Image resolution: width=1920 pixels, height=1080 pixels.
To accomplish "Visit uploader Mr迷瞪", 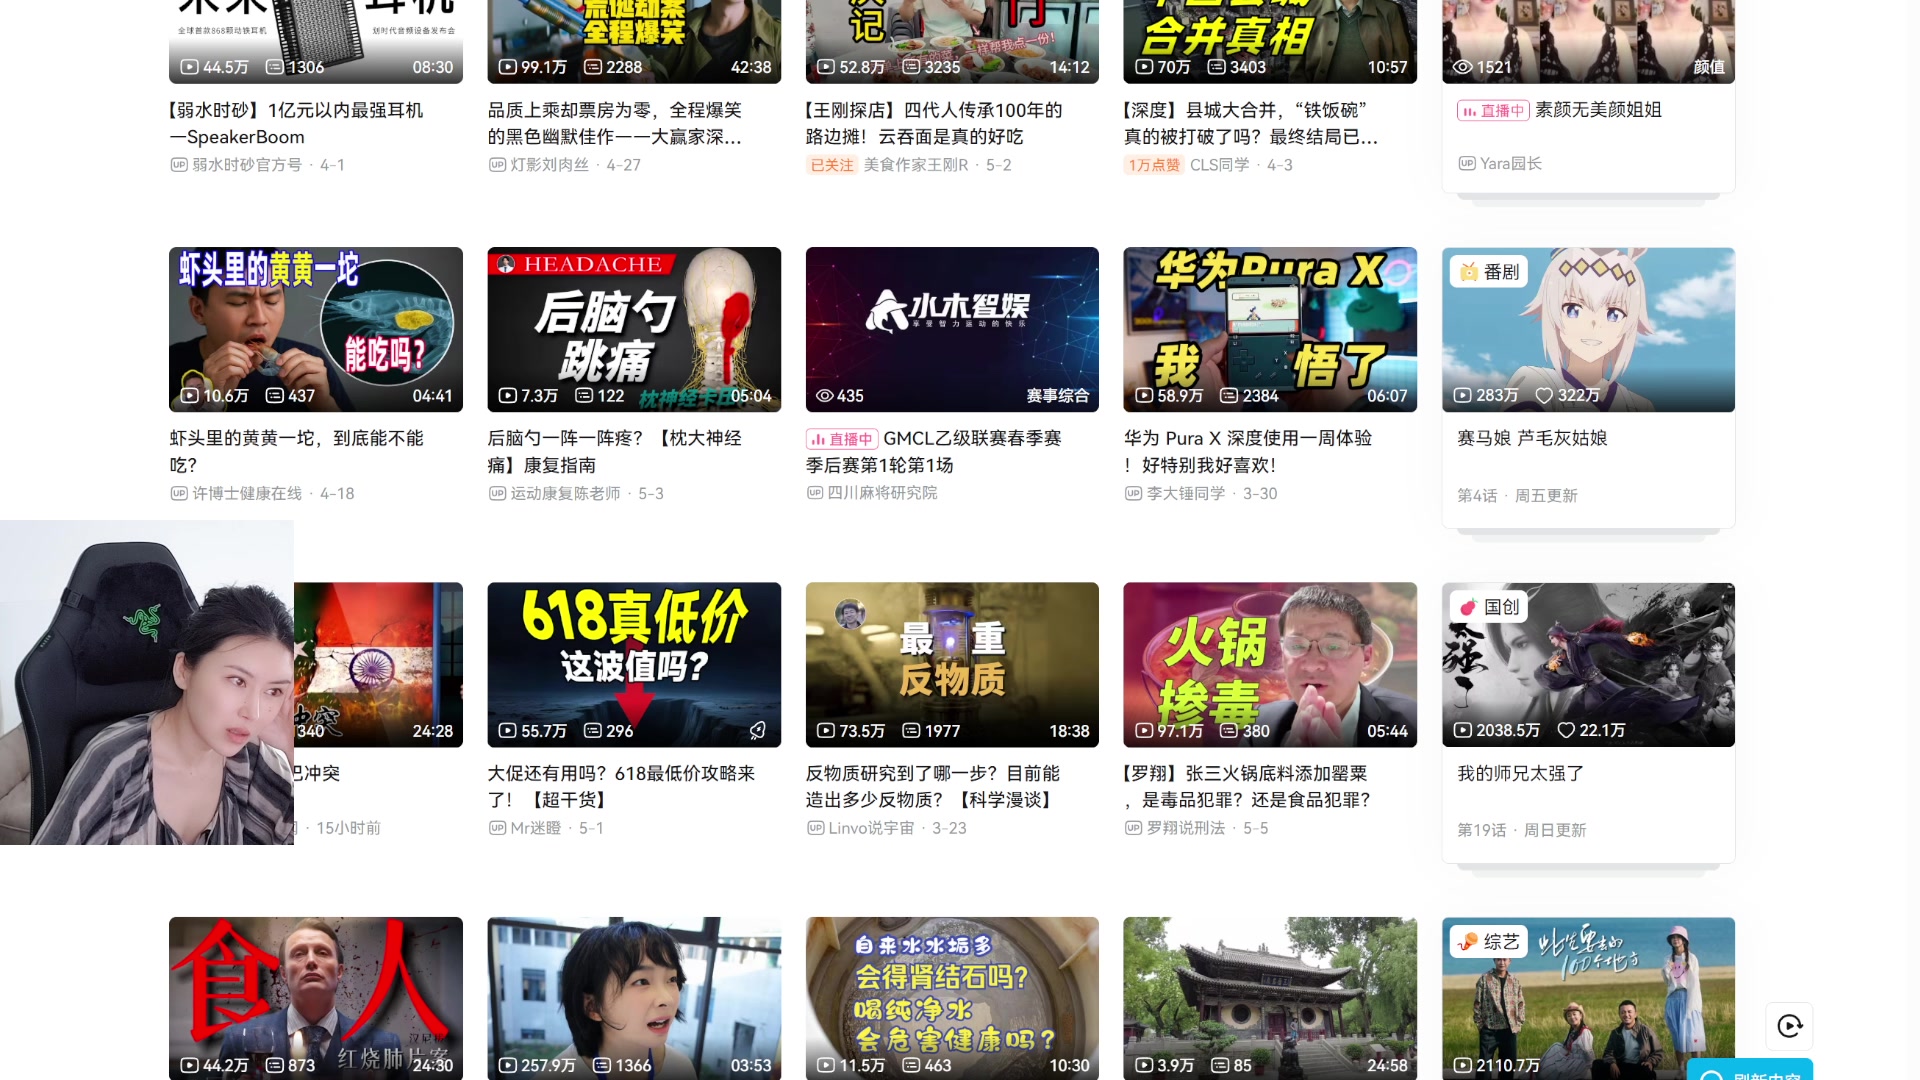I will (x=536, y=828).
